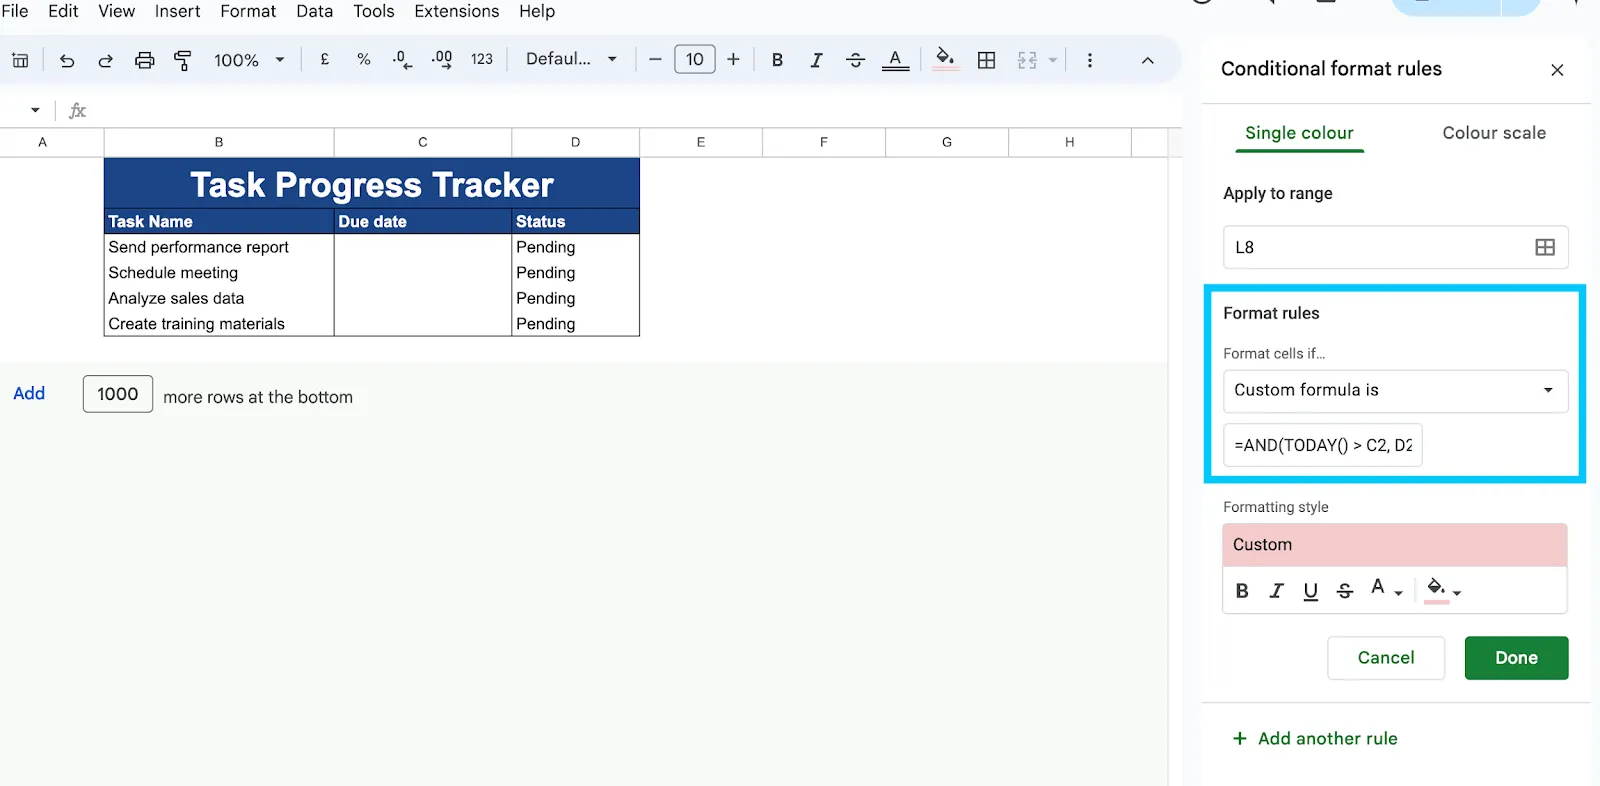1600x786 pixels.
Task: Click the Apply to range field L8
Action: tap(1395, 247)
